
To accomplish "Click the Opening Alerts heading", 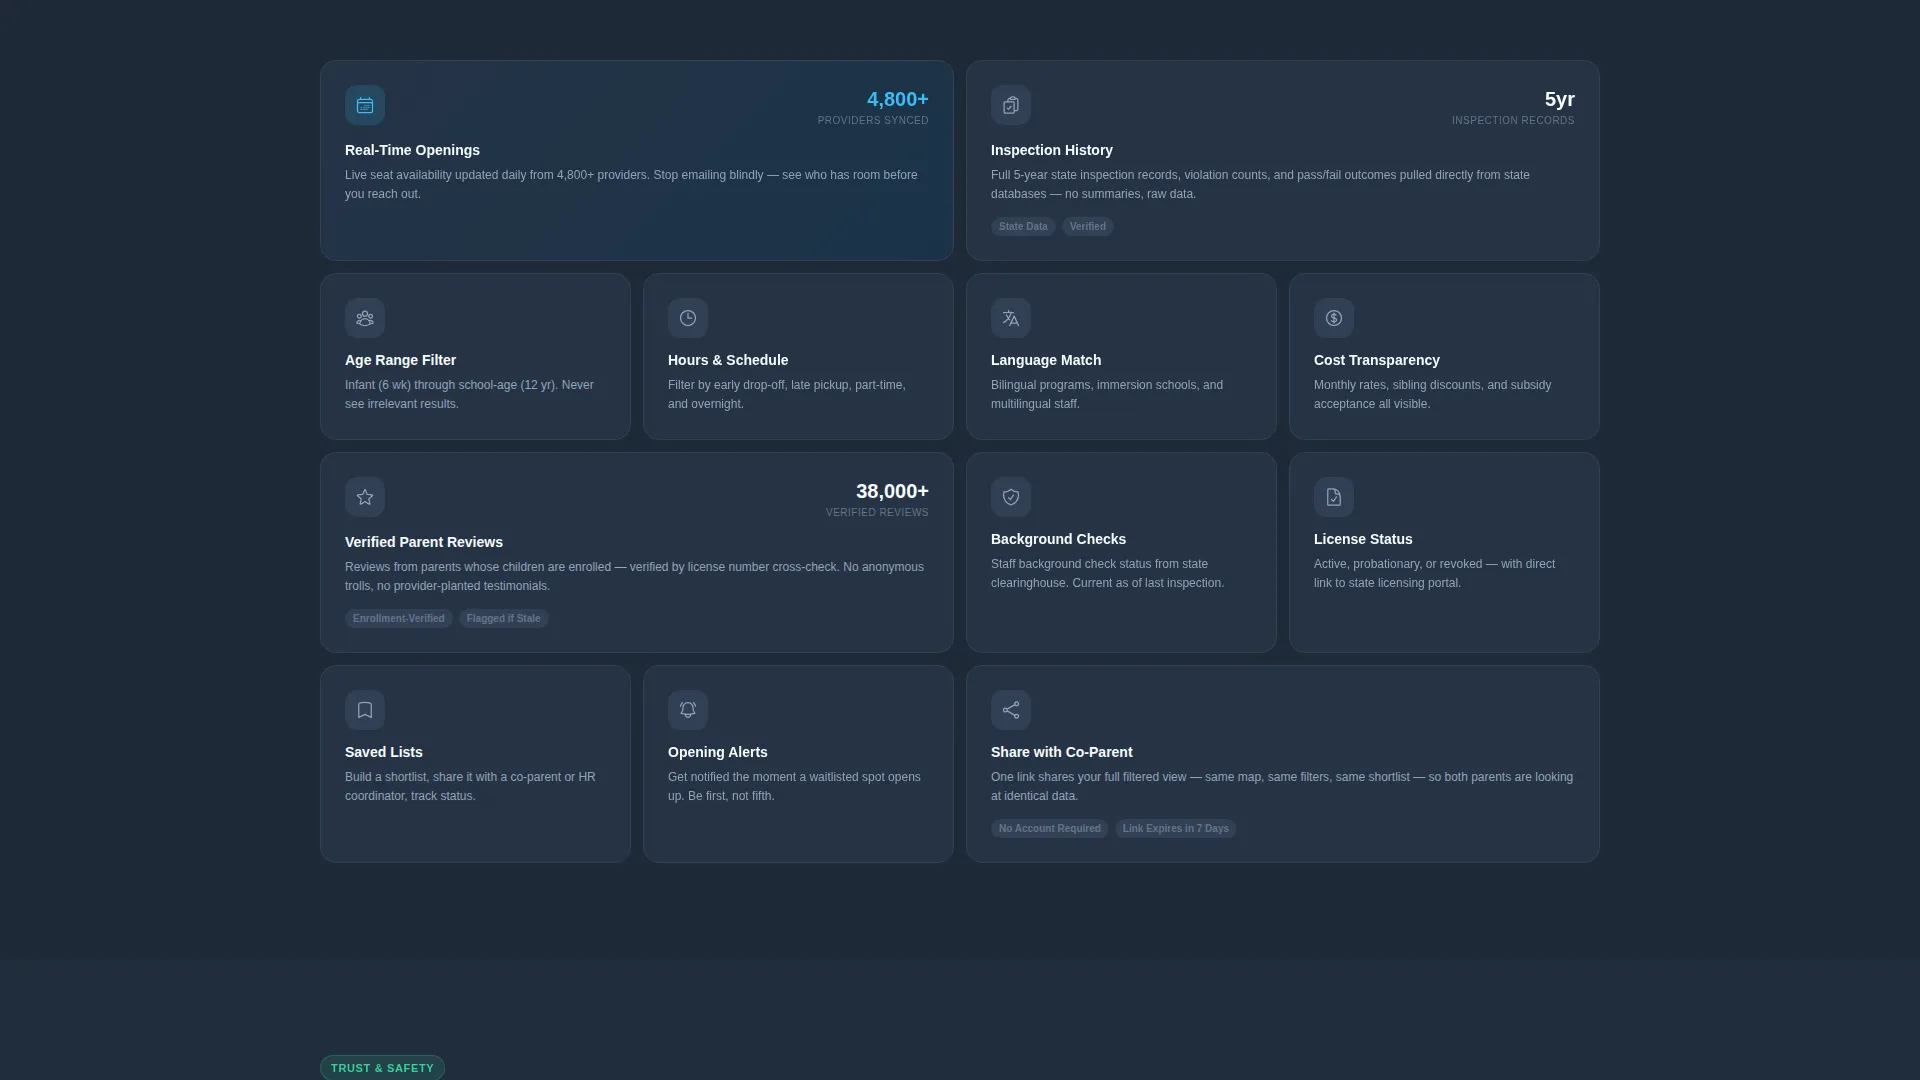I will [x=718, y=752].
